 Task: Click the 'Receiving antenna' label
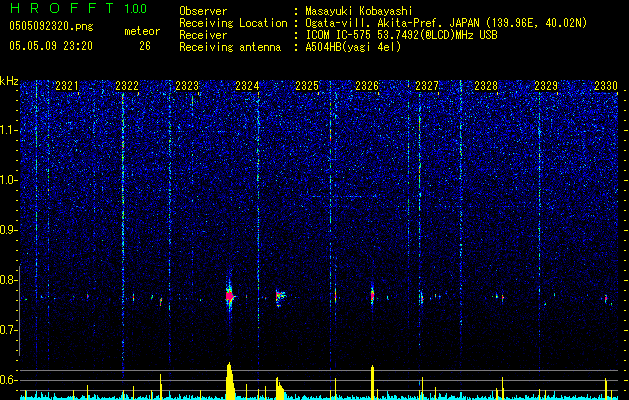[230, 47]
